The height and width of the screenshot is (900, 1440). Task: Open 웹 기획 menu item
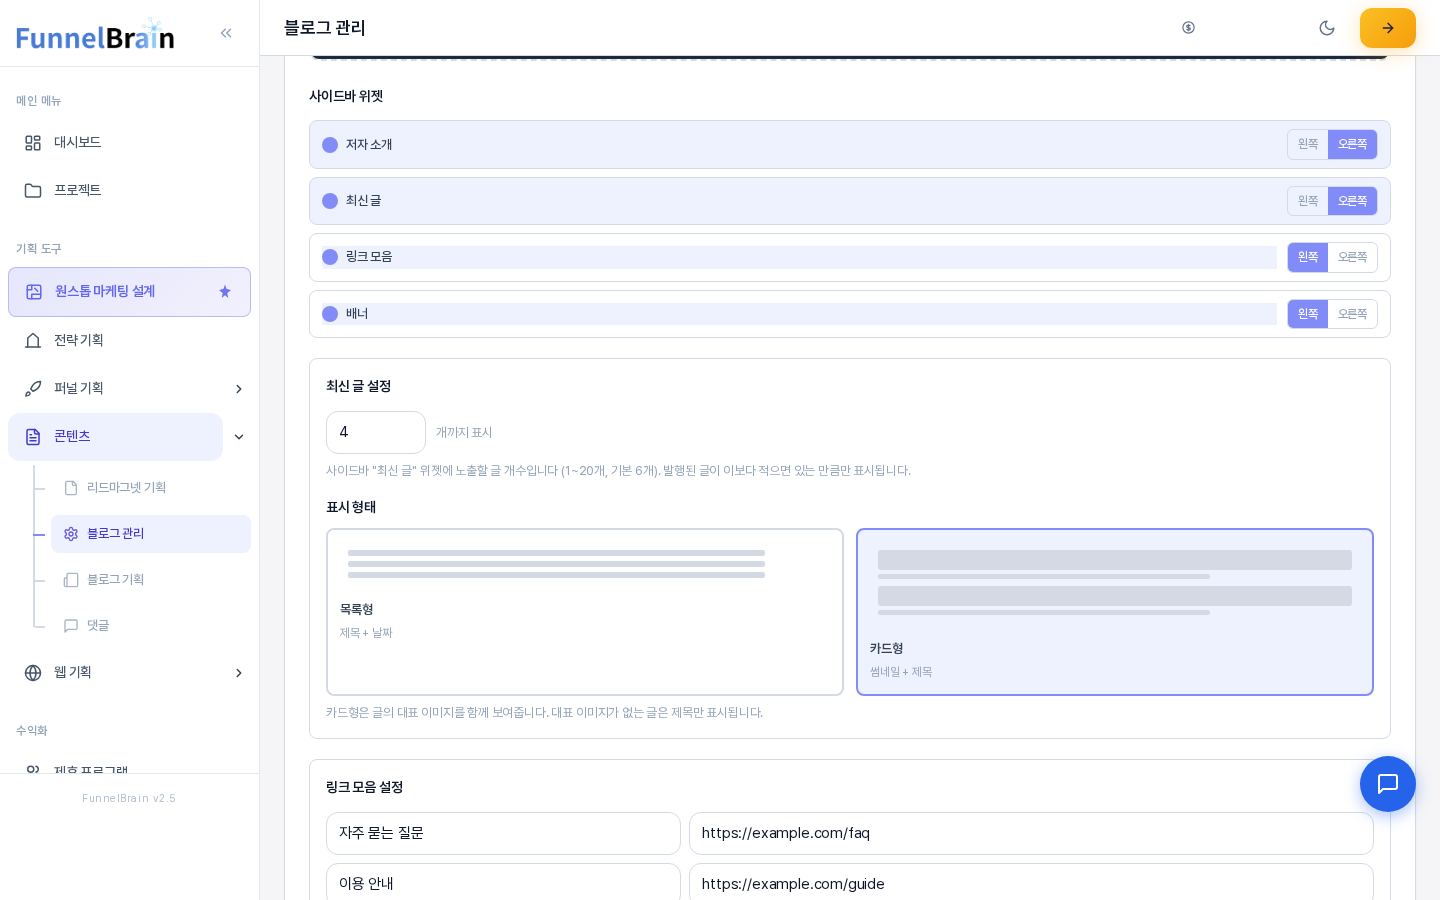click(115, 673)
